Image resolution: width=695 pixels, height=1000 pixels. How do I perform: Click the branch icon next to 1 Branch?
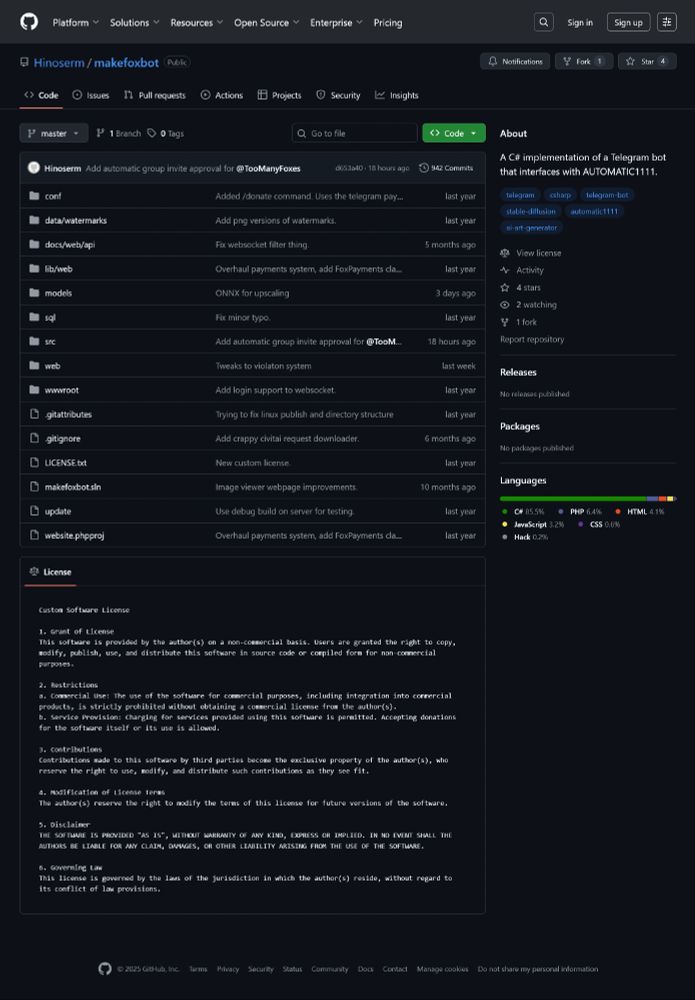(100, 133)
